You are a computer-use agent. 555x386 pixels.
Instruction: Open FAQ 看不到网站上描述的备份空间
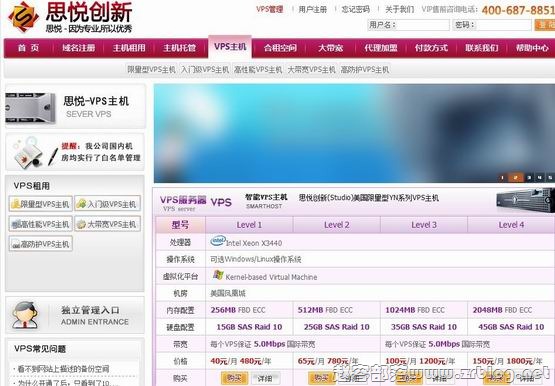click(x=63, y=369)
